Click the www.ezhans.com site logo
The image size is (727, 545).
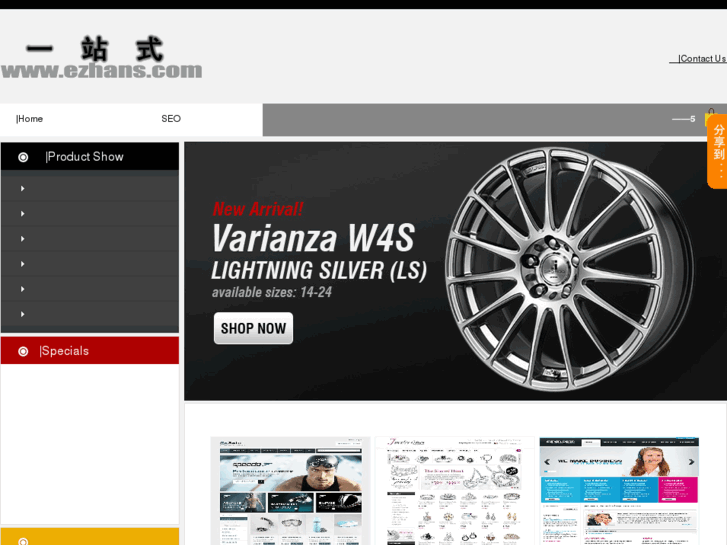tap(102, 58)
